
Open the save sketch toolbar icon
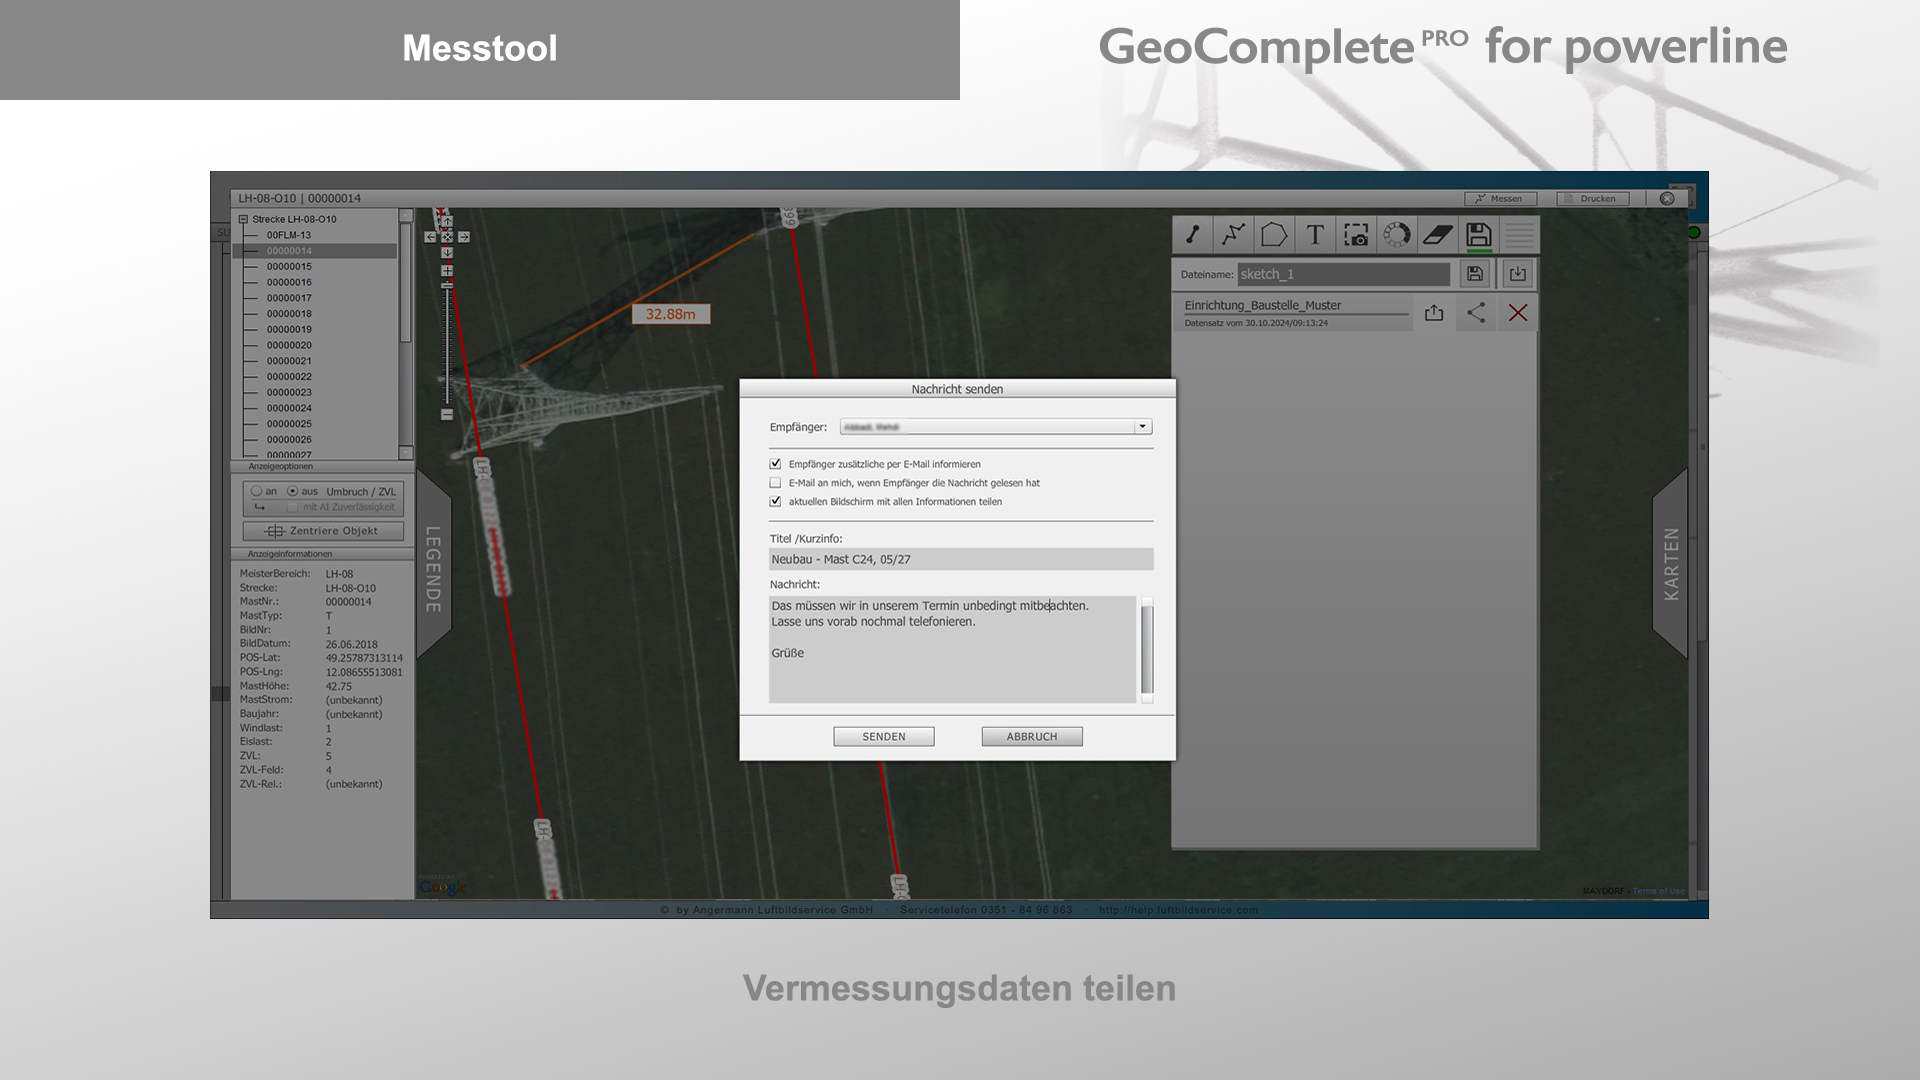point(1479,235)
